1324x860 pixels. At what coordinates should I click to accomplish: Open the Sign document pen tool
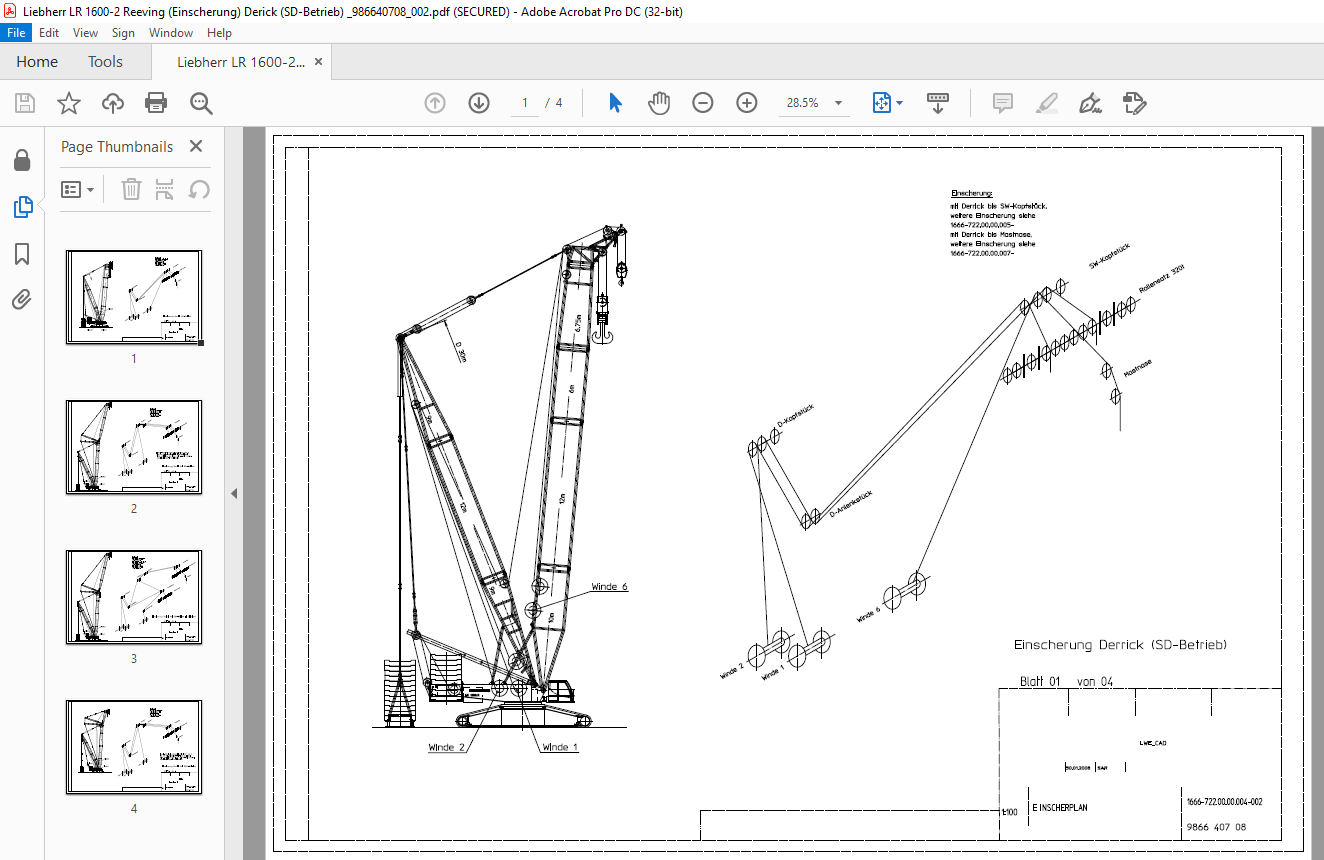click(1090, 103)
